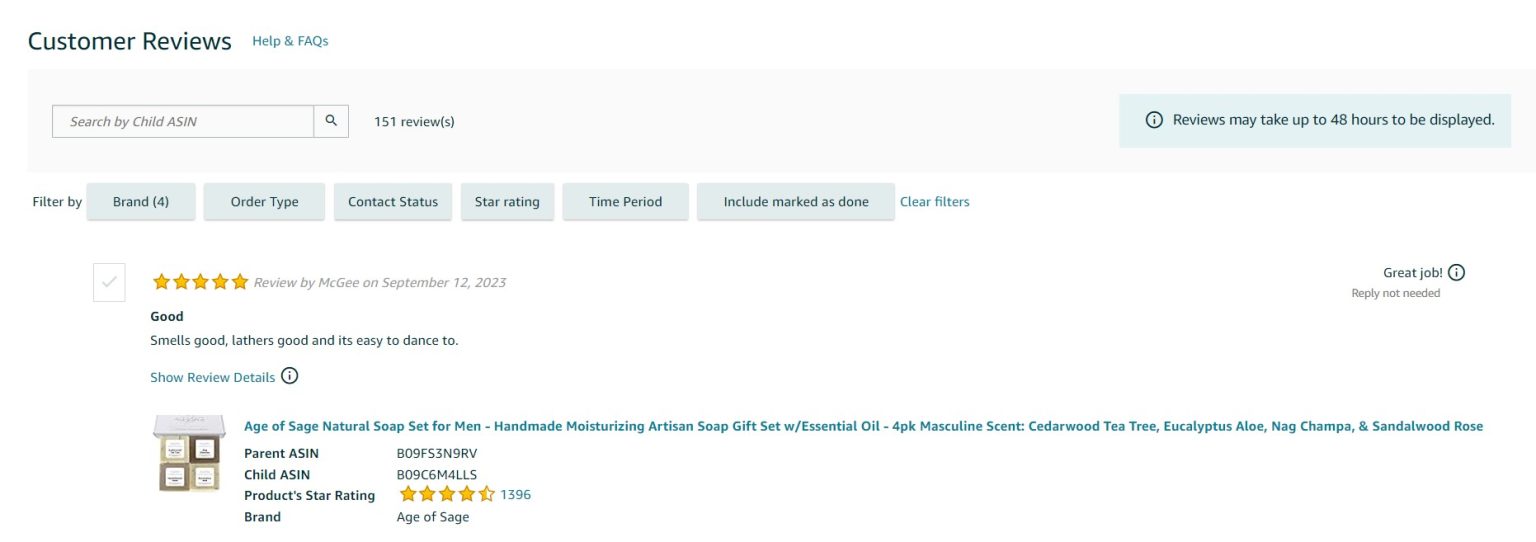
Task: Click the five-star rating on McGee's review
Action: point(200,282)
